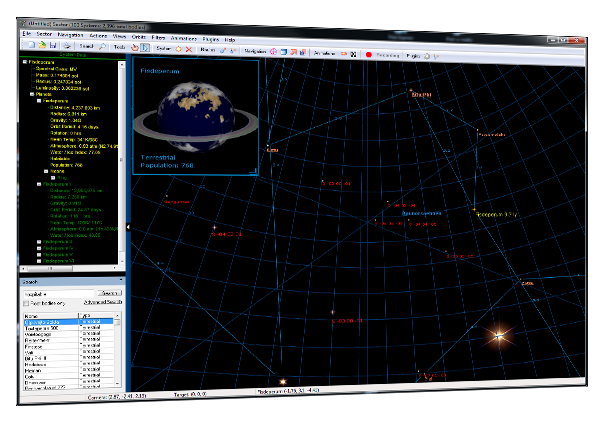Click the search query input field
The image size is (596, 425).
pos(59,294)
